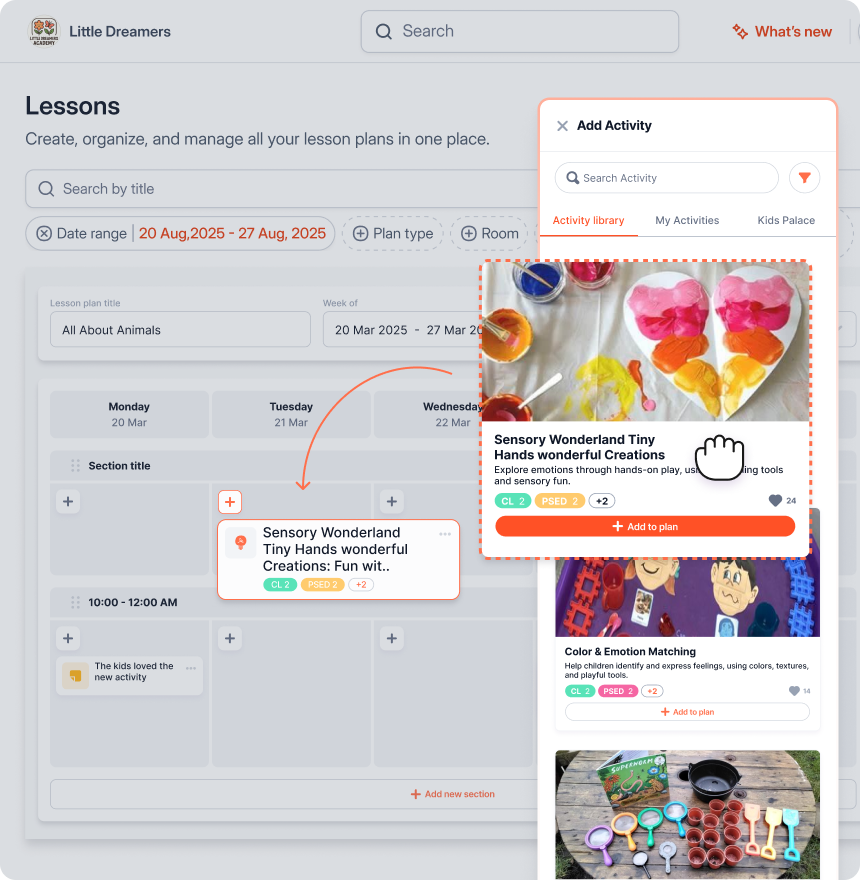Open the bug hunt activity photo

click(687, 814)
